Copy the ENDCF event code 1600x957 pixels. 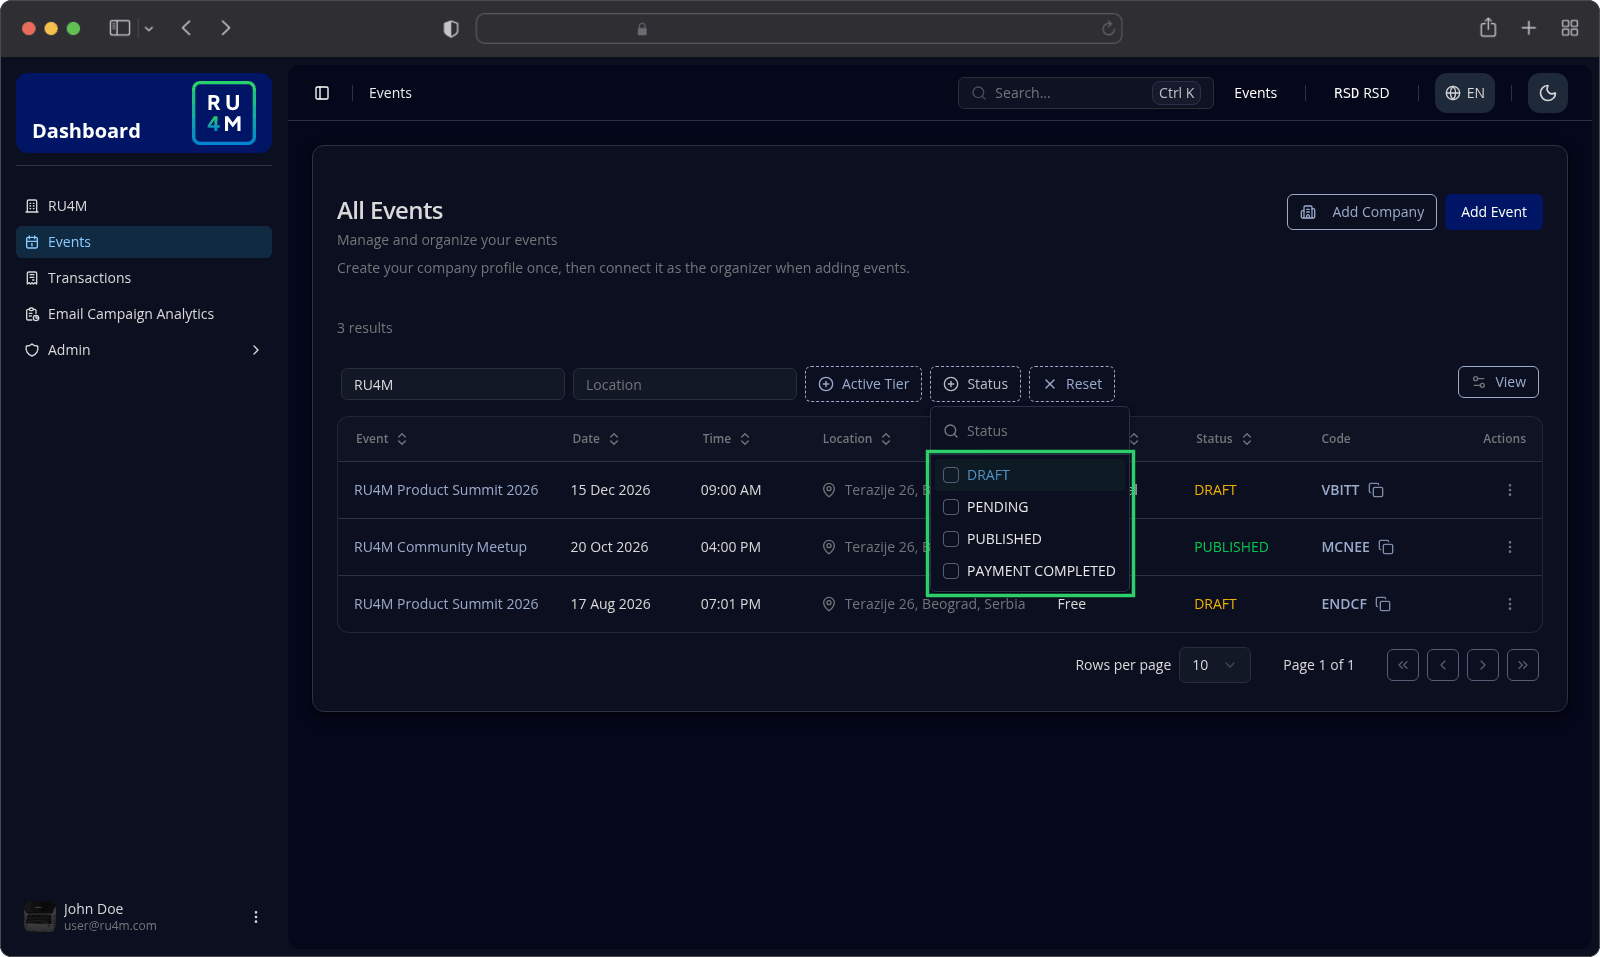coord(1383,604)
